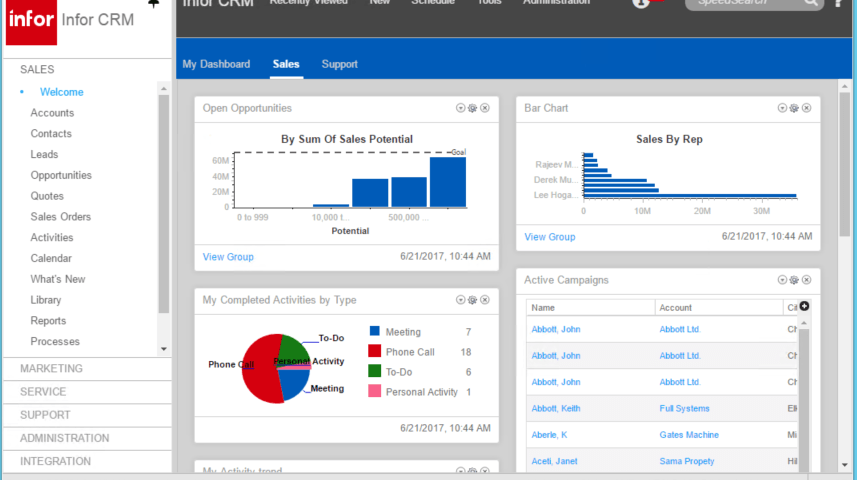Pin the navigation panel with pushpin icon
Screen dimensions: 857x480
(154, 3)
